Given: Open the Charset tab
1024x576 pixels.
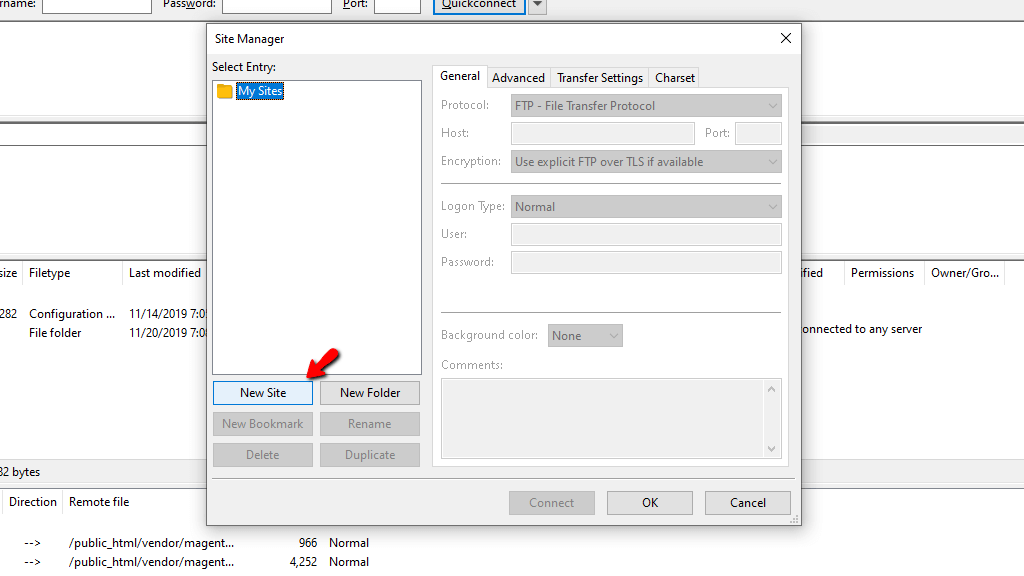Looking at the screenshot, I should [x=675, y=78].
